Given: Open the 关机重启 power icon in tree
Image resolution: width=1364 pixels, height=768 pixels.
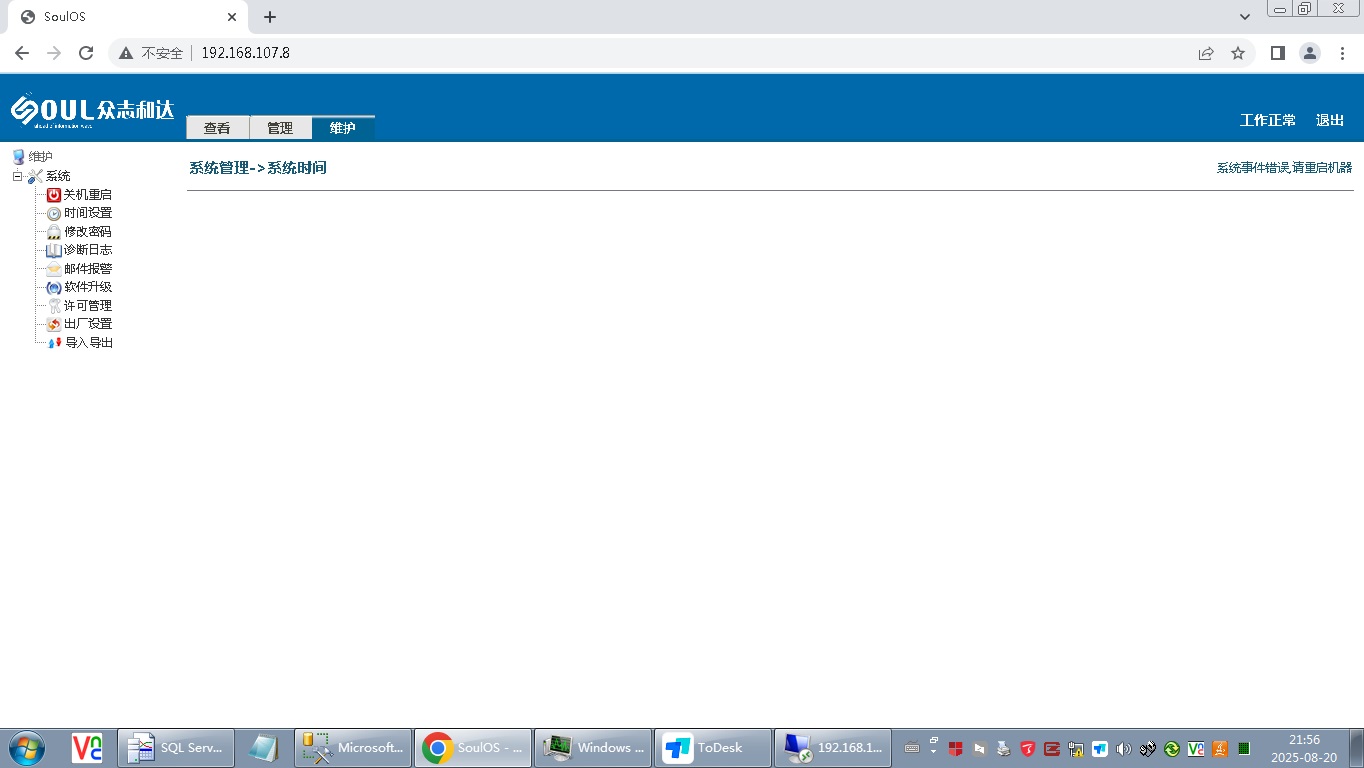Looking at the screenshot, I should (x=54, y=195).
